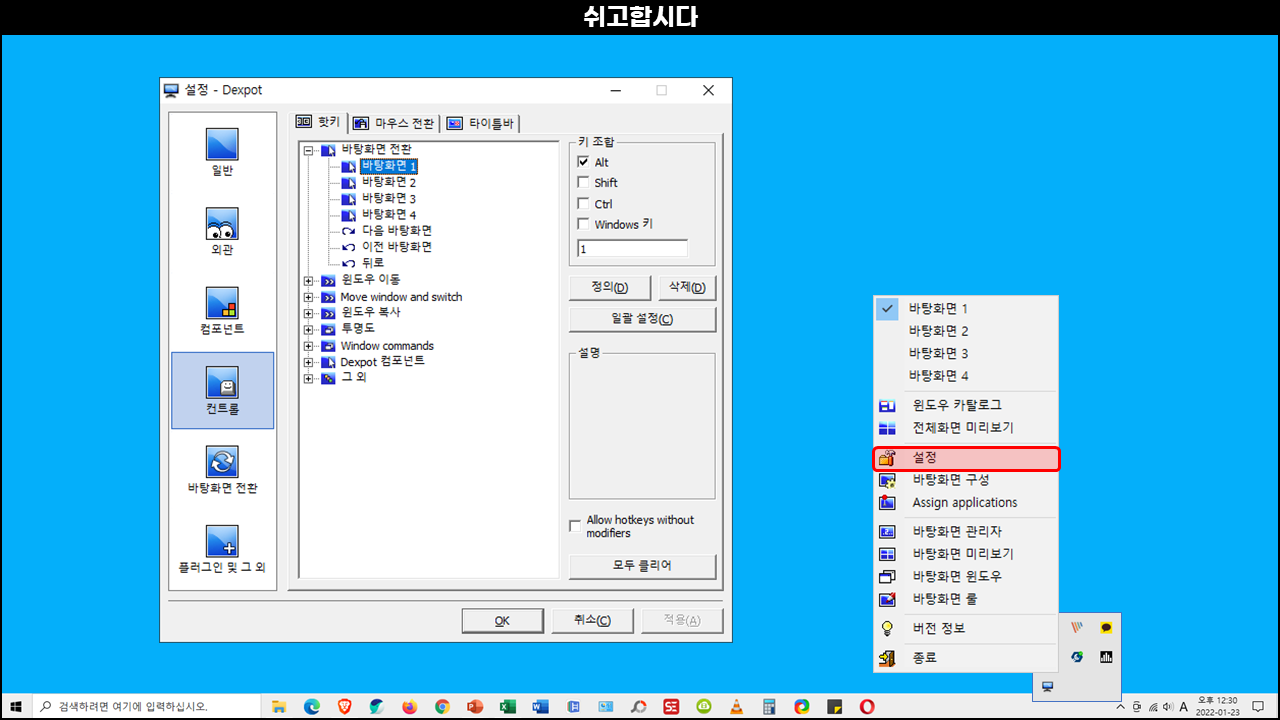Open 바탕화면 미리보기 from the context menu

tap(966, 554)
